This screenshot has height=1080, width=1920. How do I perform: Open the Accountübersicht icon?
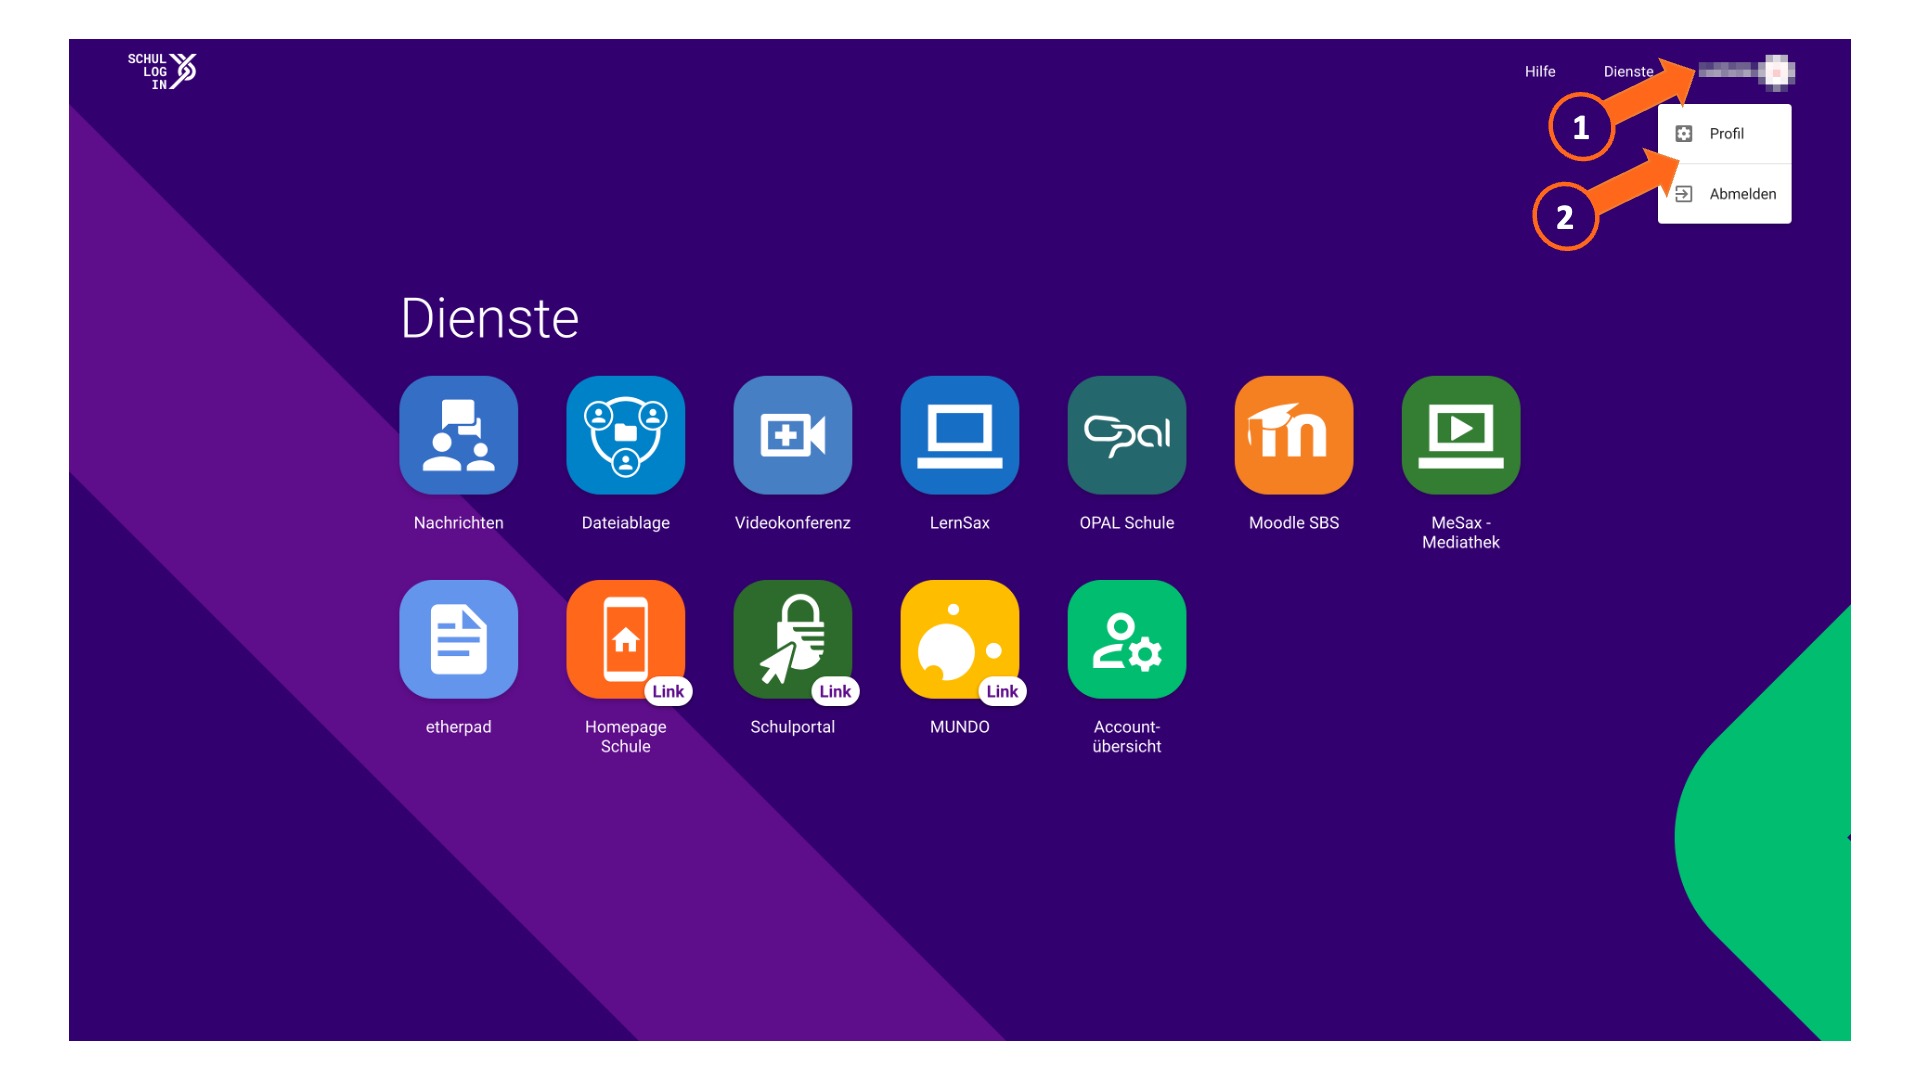point(1126,639)
